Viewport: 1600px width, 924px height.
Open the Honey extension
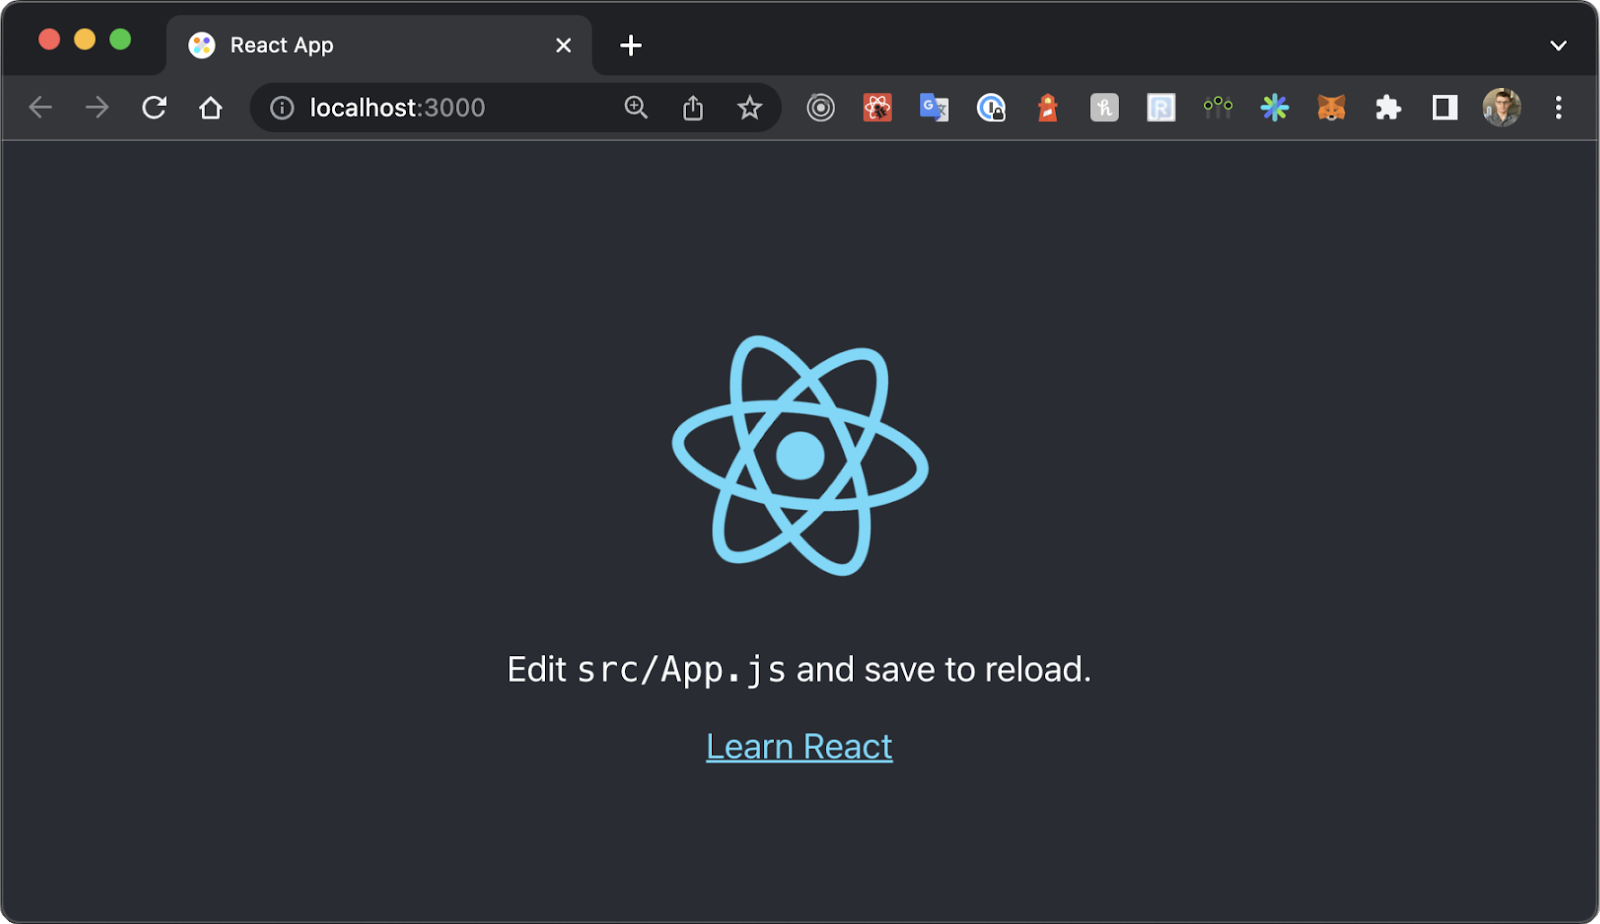[x=1104, y=107]
